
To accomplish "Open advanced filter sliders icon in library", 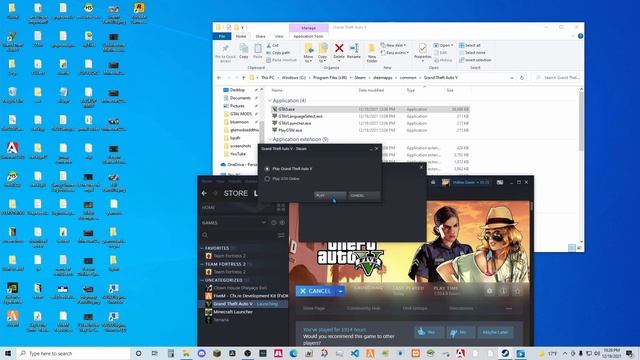I will point(281,235).
